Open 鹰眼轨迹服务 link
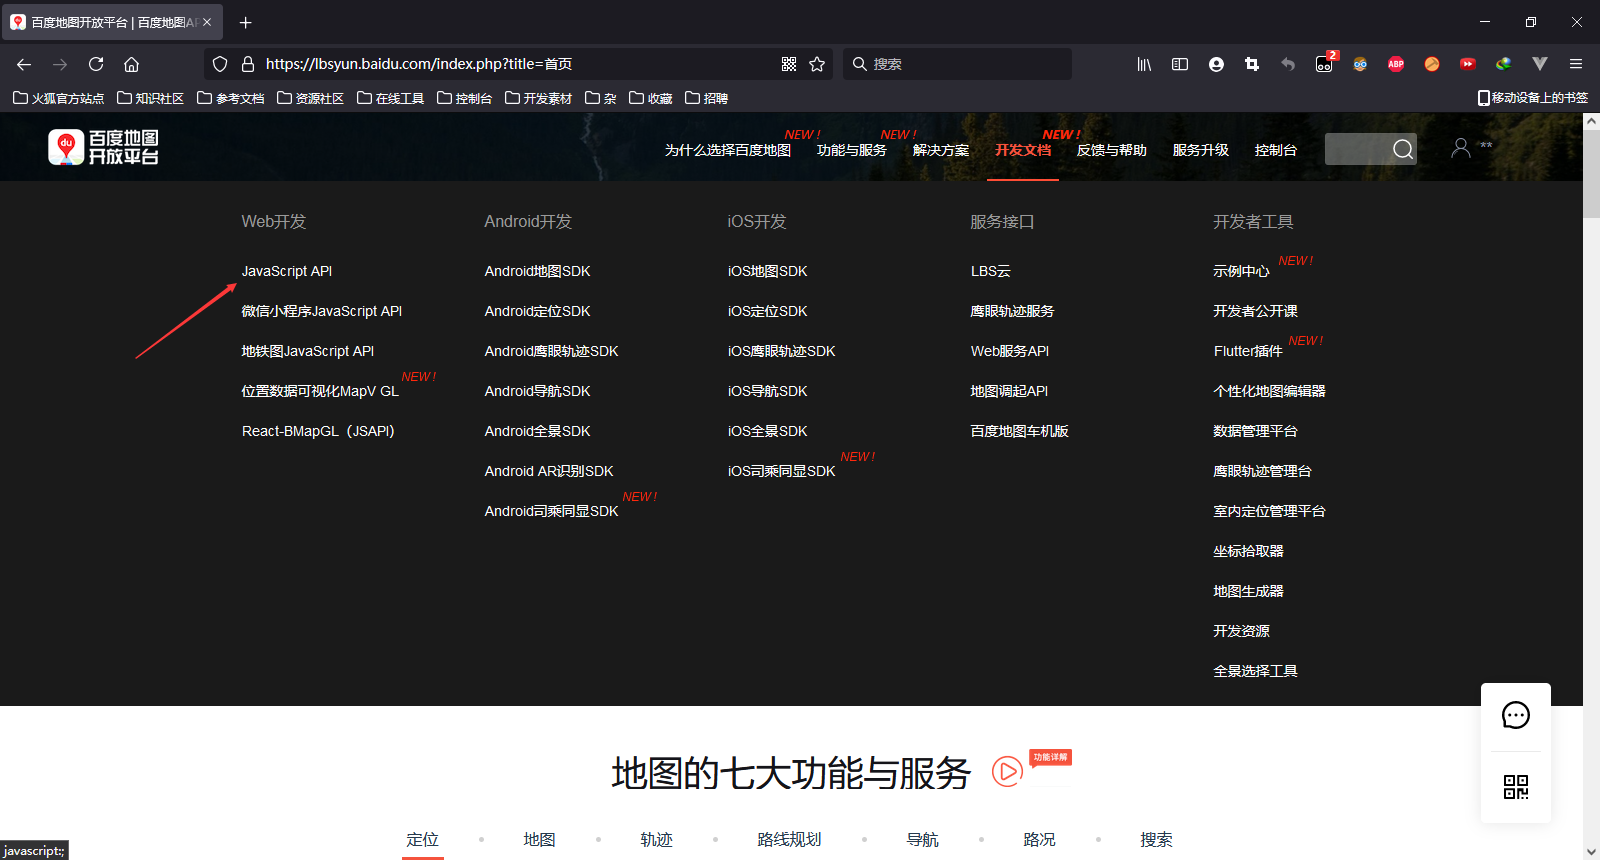This screenshot has height=860, width=1600. pos(1012,311)
